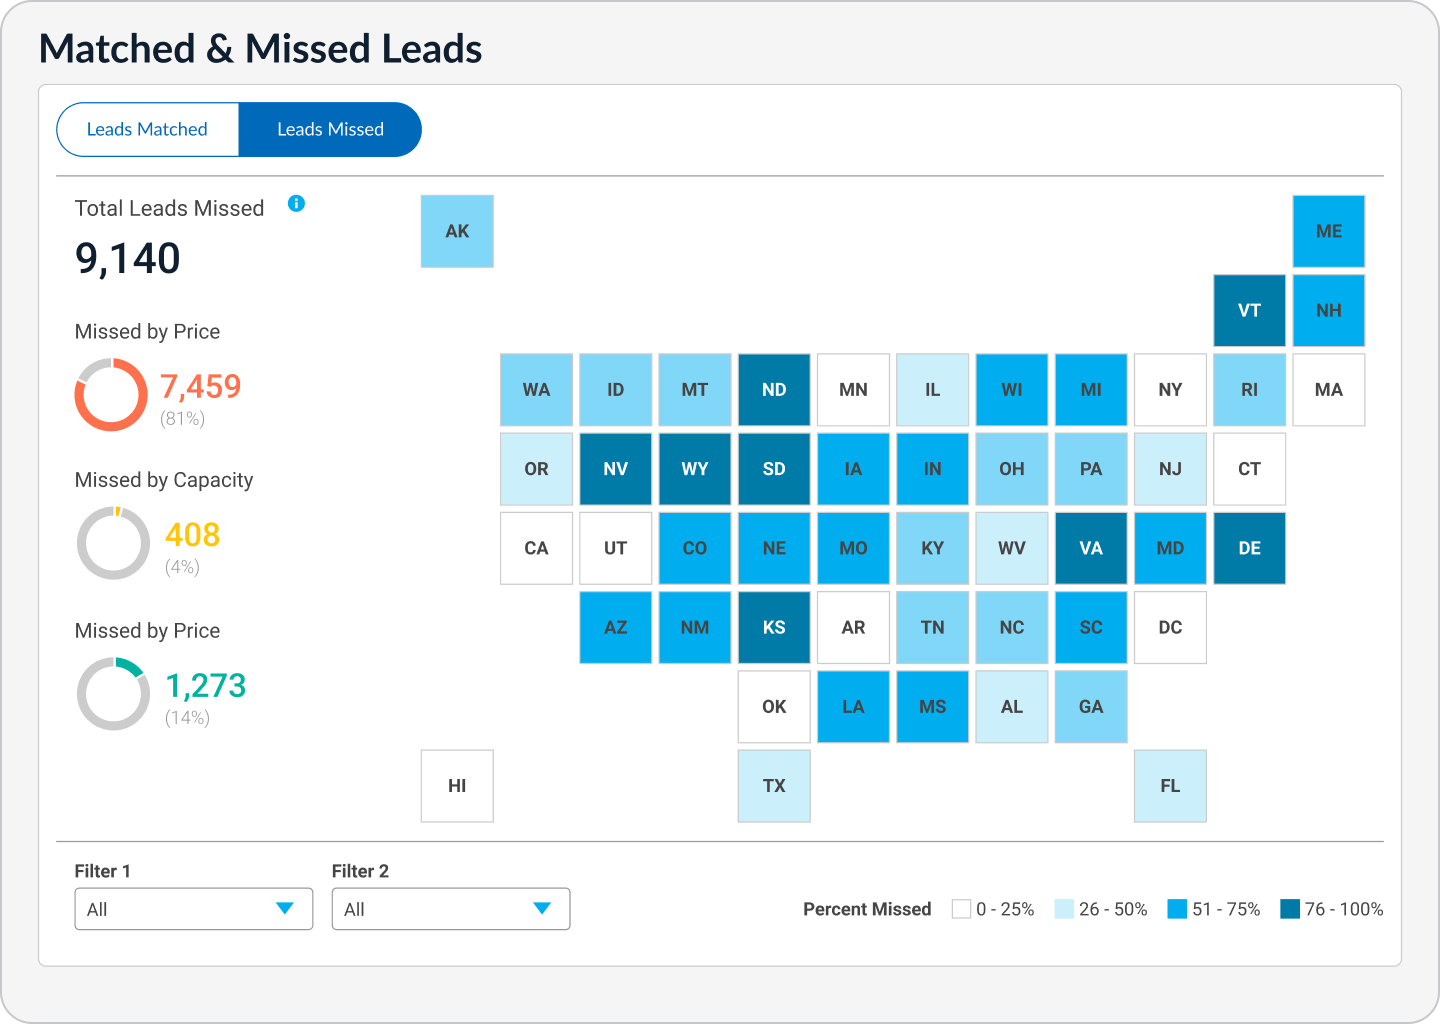This screenshot has width=1440, height=1024.
Task: Switch to the Leads Matched tab
Action: click(x=148, y=129)
